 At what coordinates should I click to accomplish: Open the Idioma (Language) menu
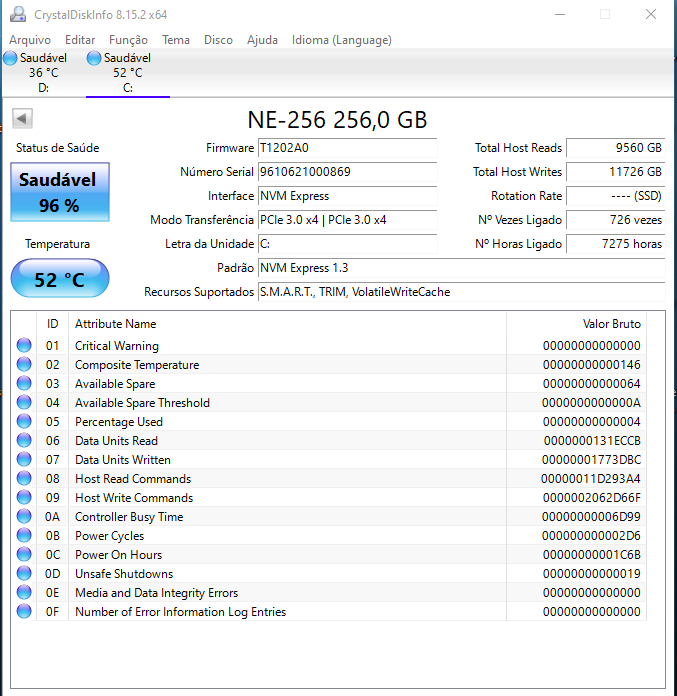(342, 40)
